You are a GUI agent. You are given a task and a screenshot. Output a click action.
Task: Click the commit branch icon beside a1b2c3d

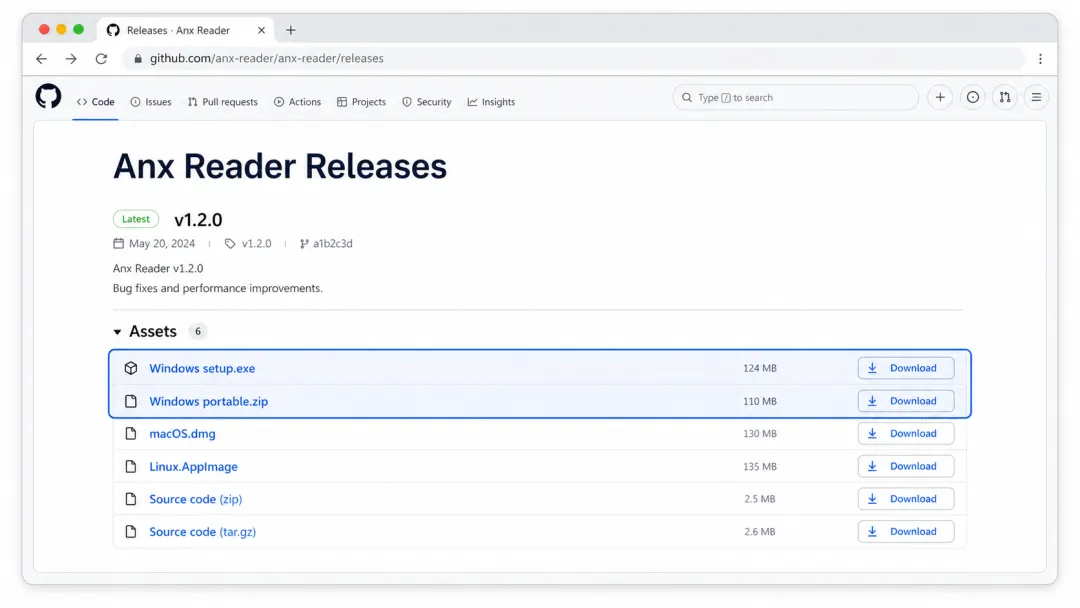pos(304,244)
